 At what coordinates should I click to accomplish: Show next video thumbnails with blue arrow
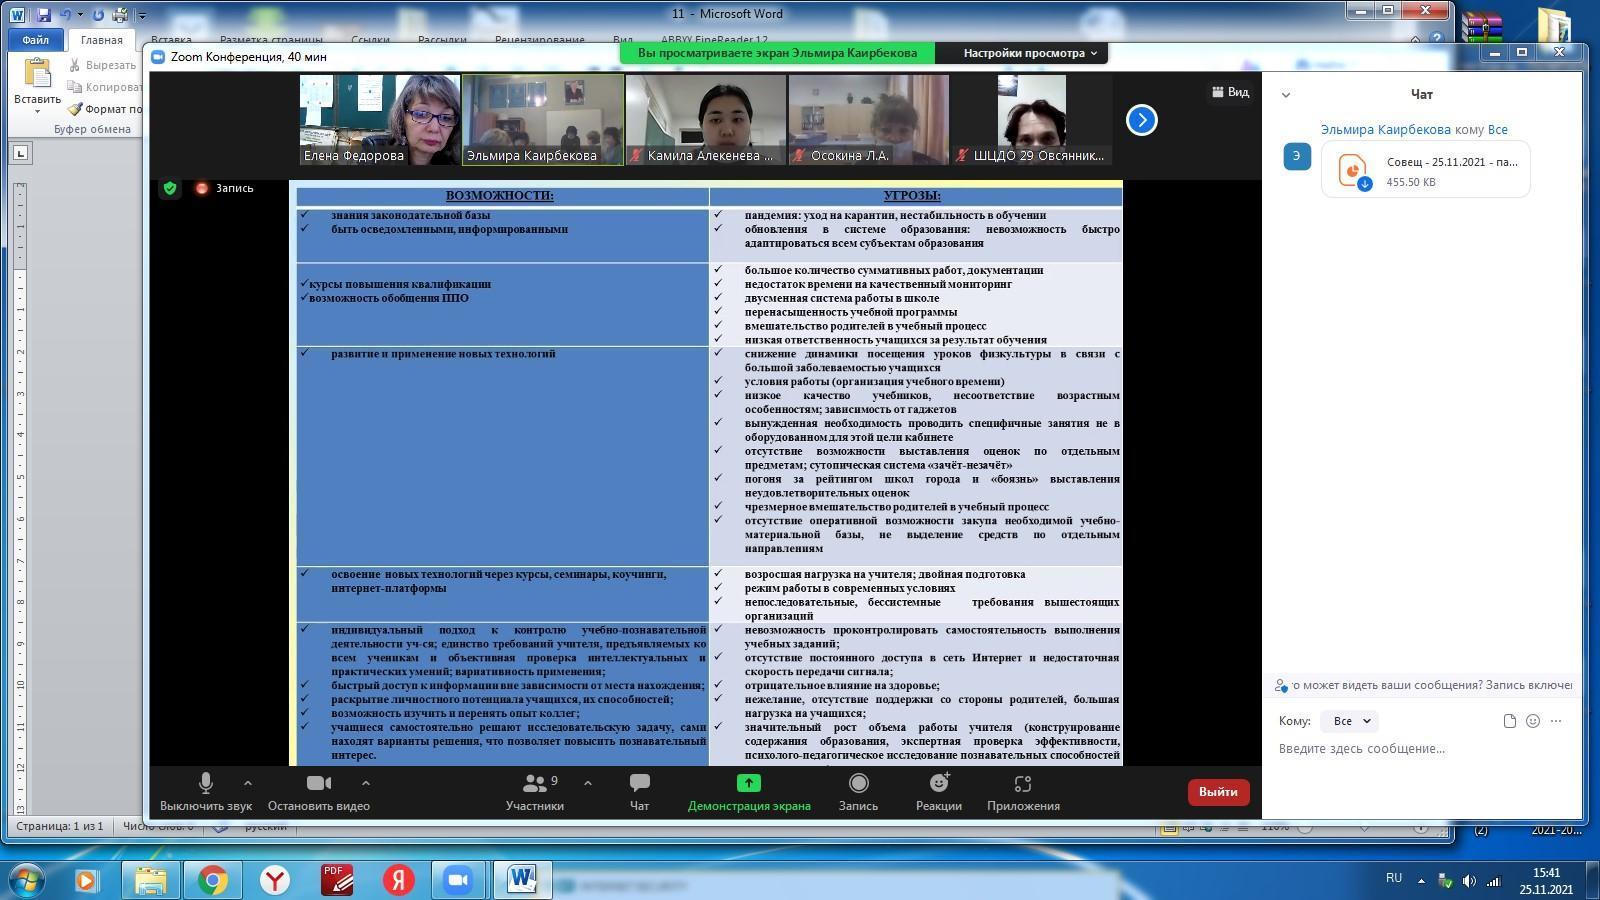pyautogui.click(x=1141, y=120)
